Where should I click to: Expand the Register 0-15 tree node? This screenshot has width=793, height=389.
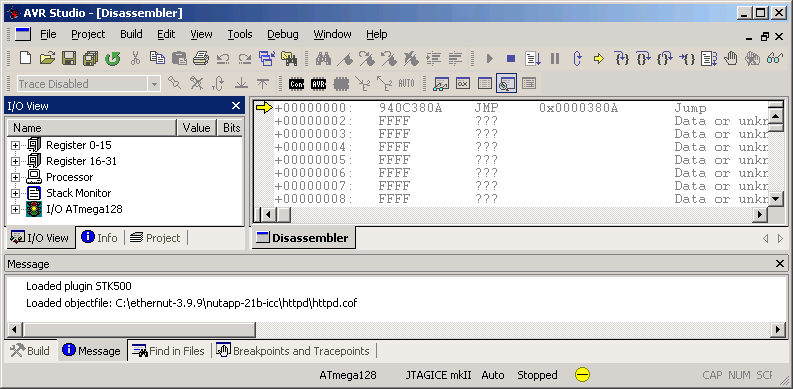(x=15, y=145)
